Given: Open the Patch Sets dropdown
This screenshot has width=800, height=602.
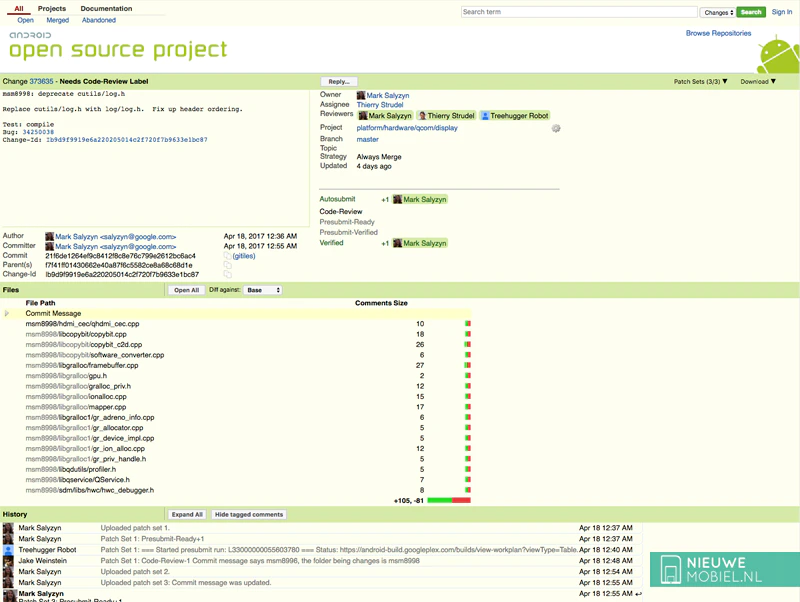Looking at the screenshot, I should tap(700, 82).
